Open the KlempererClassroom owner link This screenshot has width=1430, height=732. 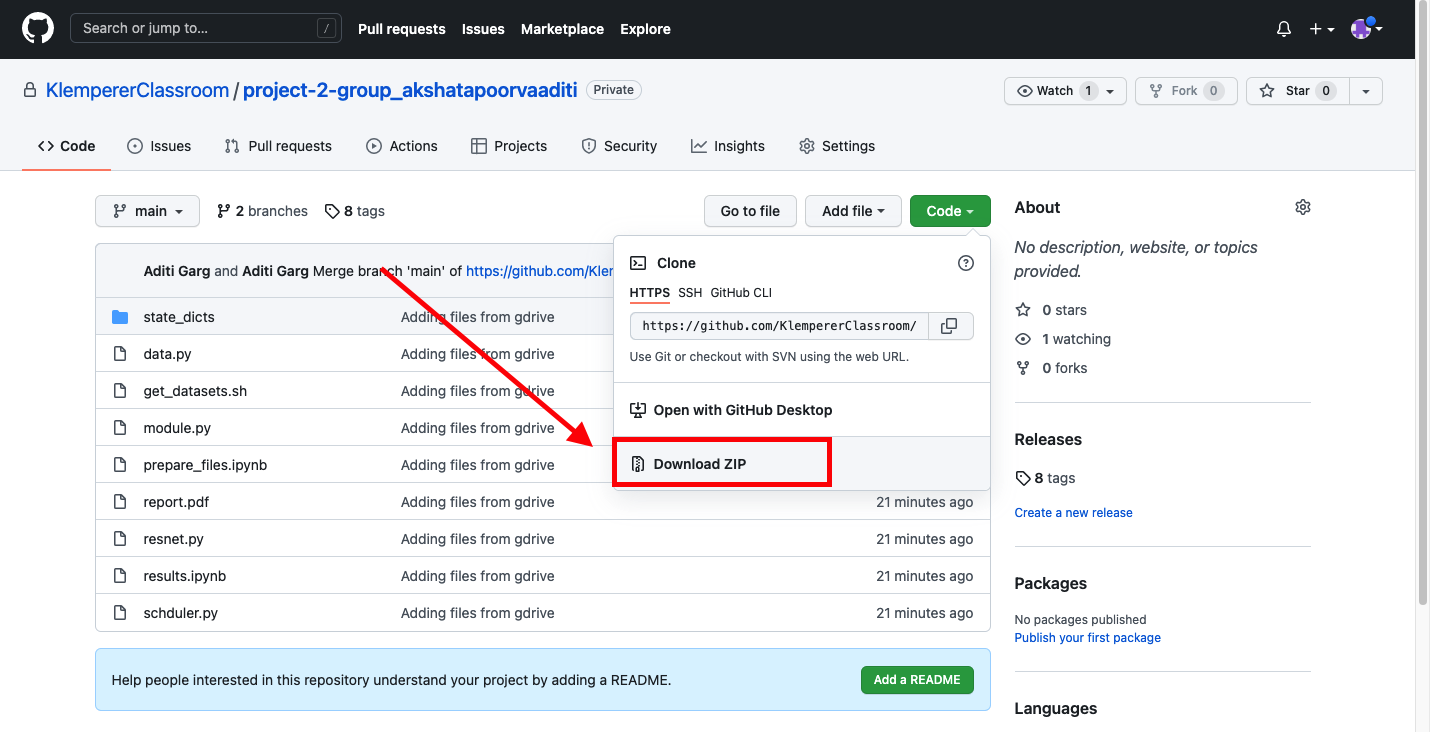point(138,90)
